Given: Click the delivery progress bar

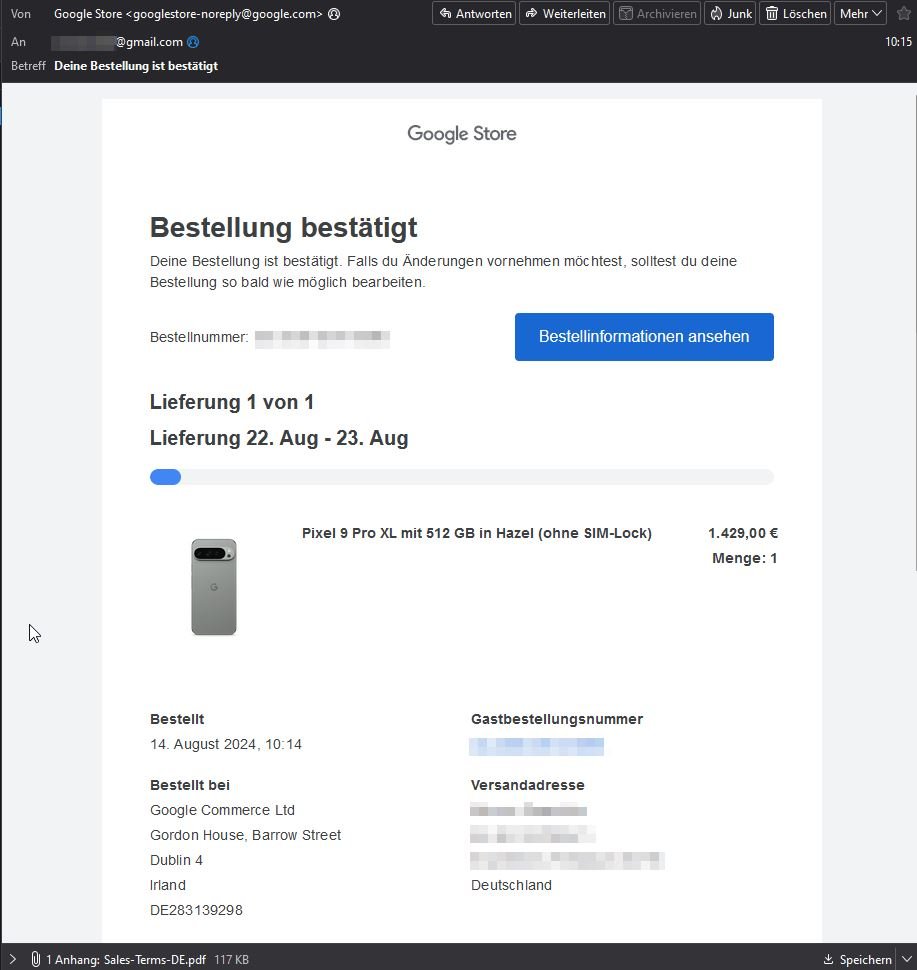Looking at the screenshot, I should coord(461,477).
